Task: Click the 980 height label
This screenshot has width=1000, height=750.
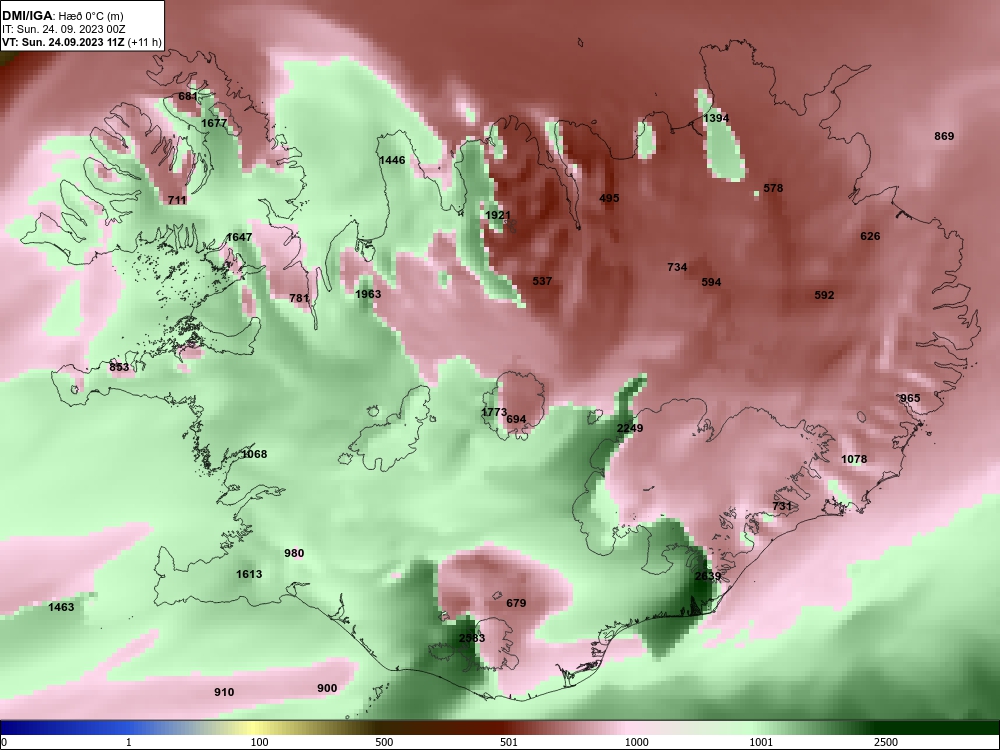Action: point(294,553)
